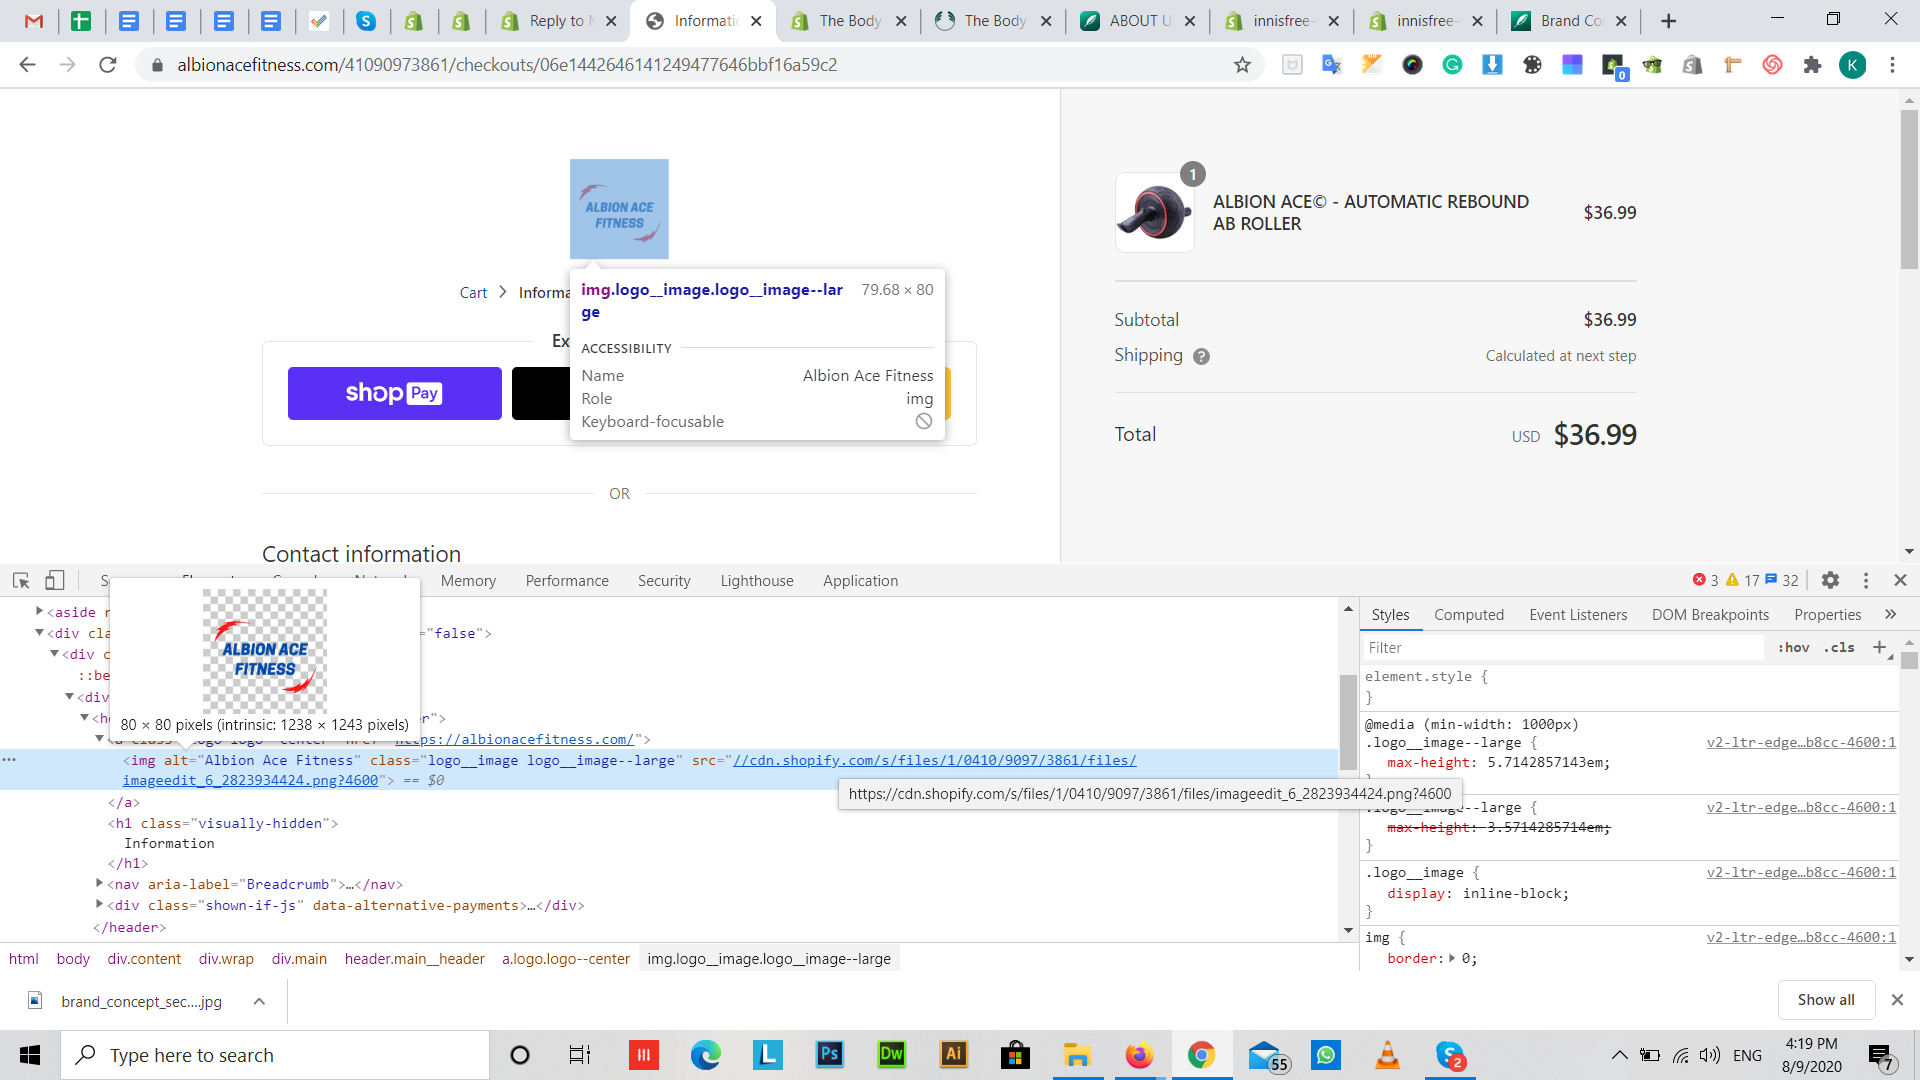
Task: Open the Performance DevTools tab
Action: click(x=567, y=580)
